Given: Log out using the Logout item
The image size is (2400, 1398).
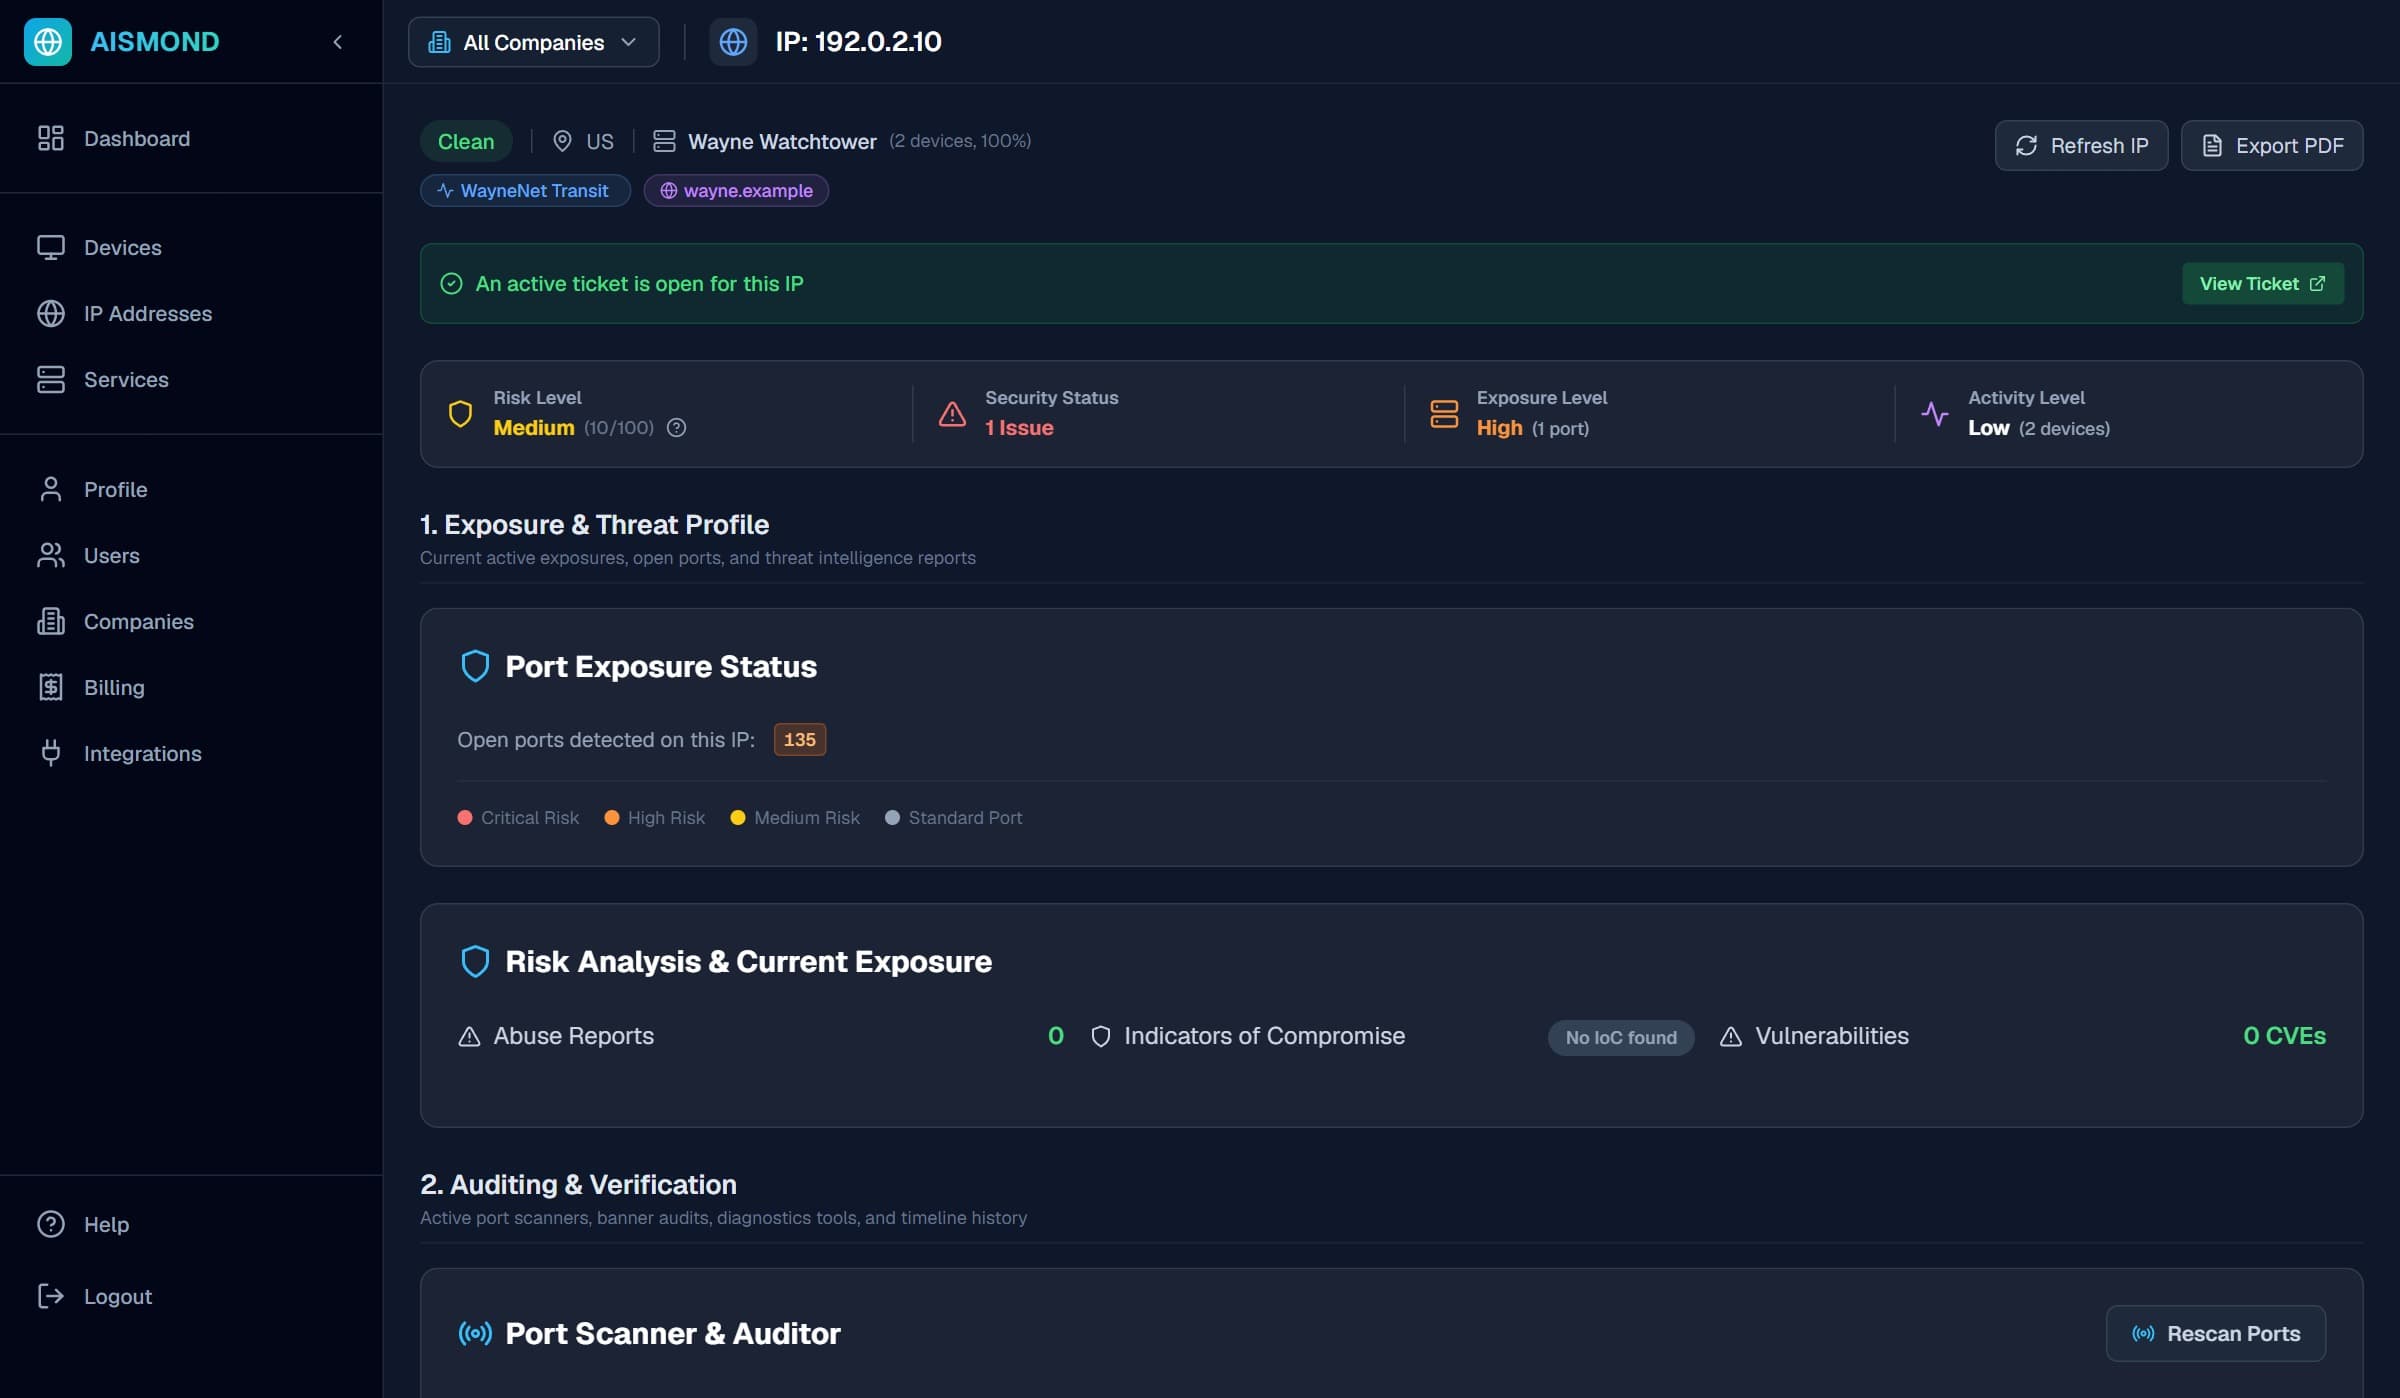Looking at the screenshot, I should click(191, 1296).
